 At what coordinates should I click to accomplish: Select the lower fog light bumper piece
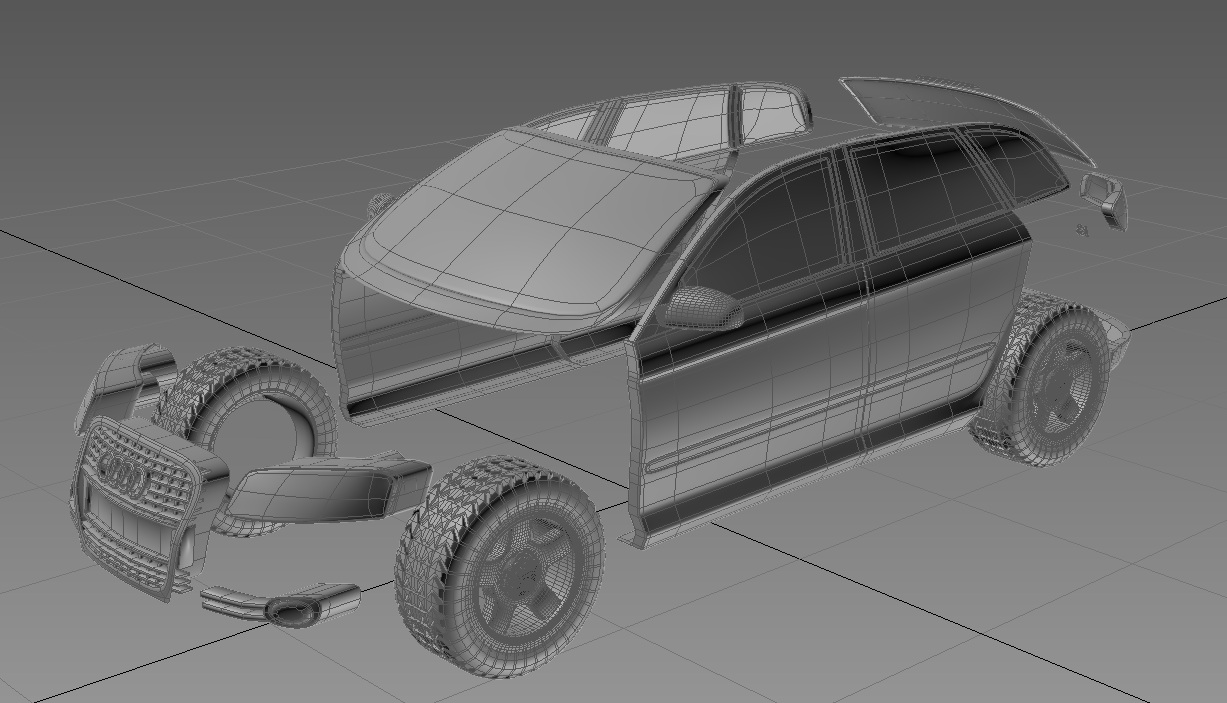282,604
